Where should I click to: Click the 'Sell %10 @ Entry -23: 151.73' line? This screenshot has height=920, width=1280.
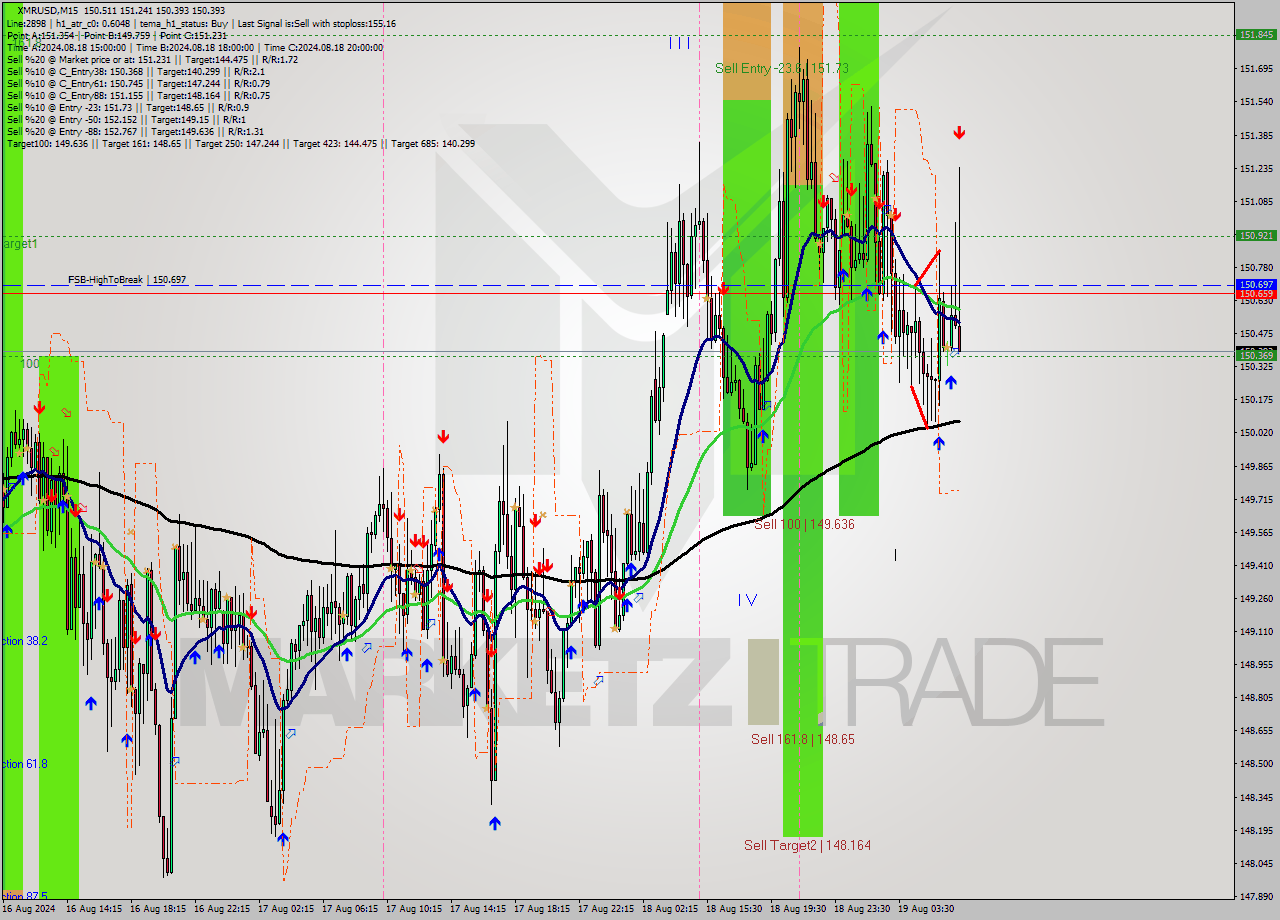coord(127,107)
